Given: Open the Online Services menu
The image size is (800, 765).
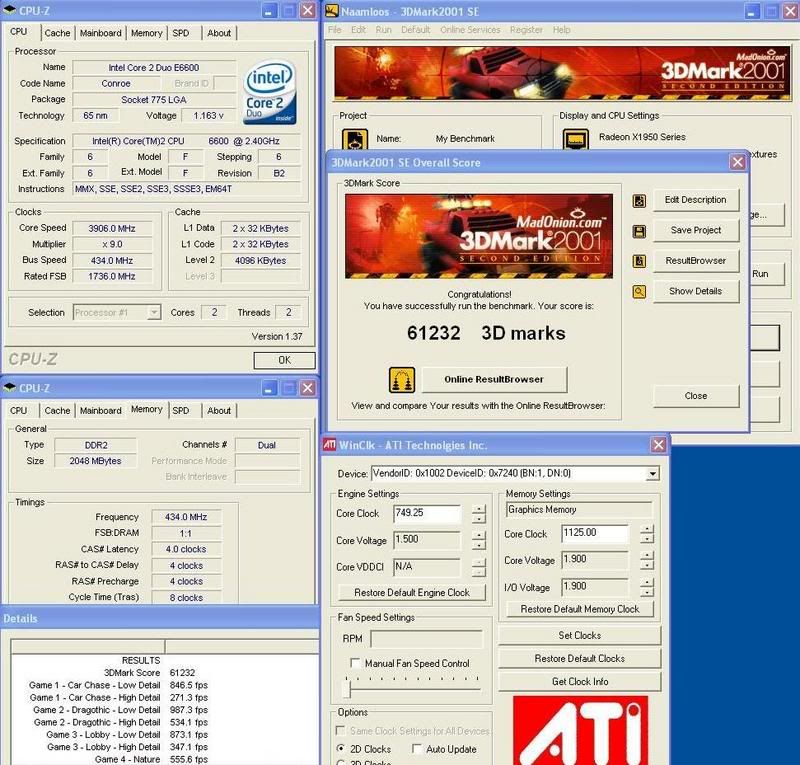Looking at the screenshot, I should [x=470, y=30].
